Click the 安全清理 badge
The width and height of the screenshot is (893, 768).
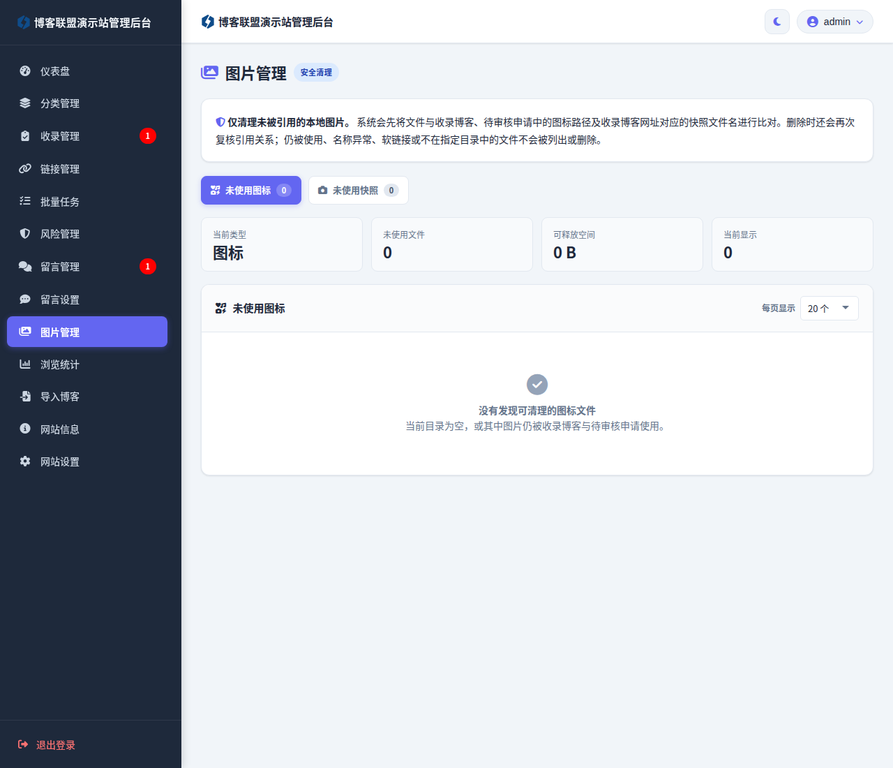click(316, 72)
